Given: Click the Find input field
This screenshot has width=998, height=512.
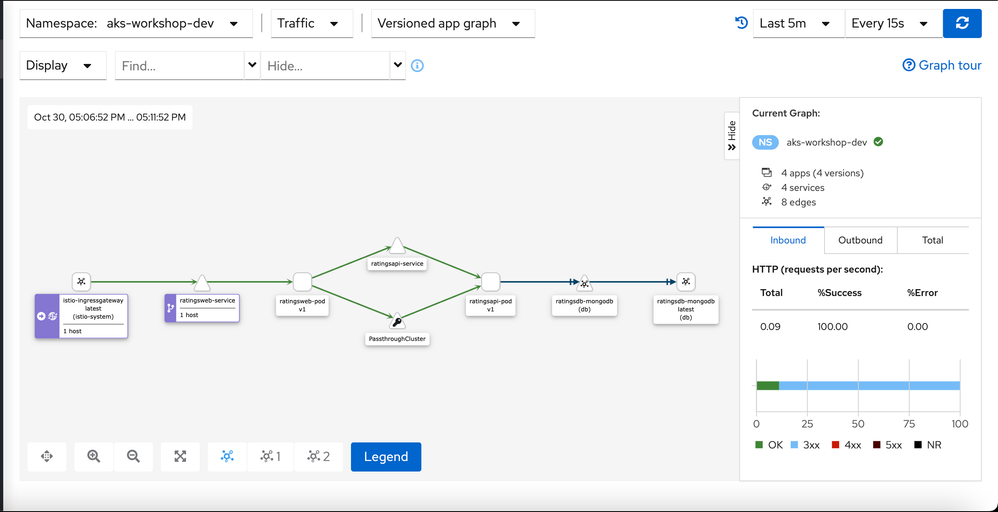Looking at the screenshot, I should click(x=180, y=66).
